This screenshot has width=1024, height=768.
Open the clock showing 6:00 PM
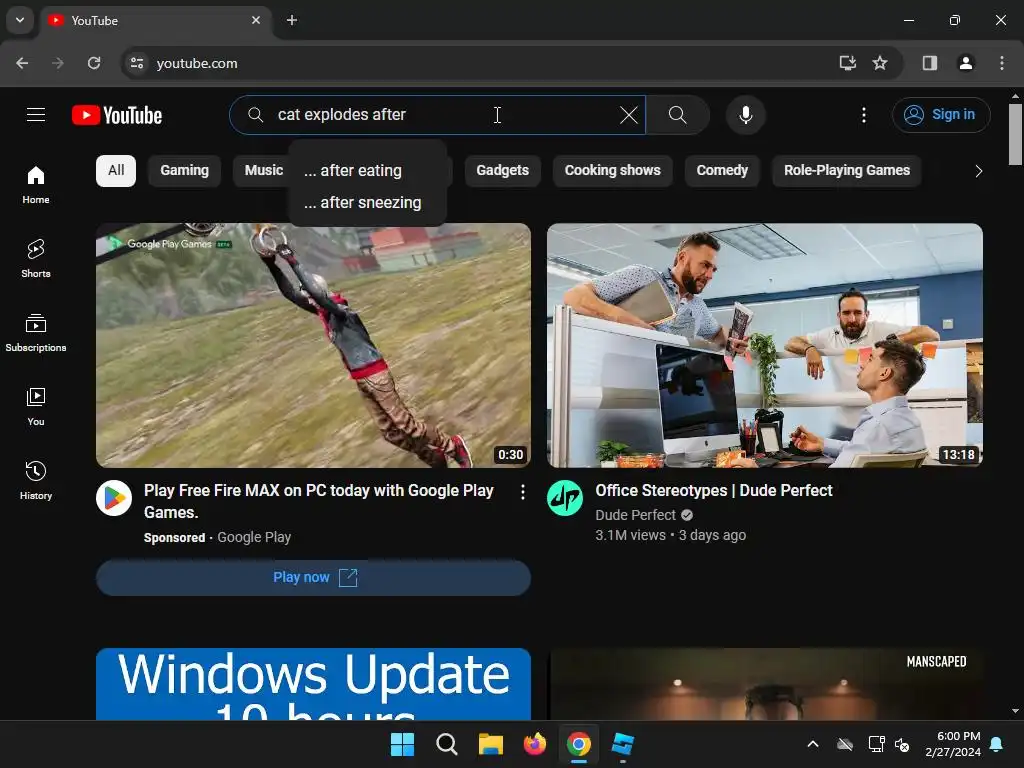[953, 744]
